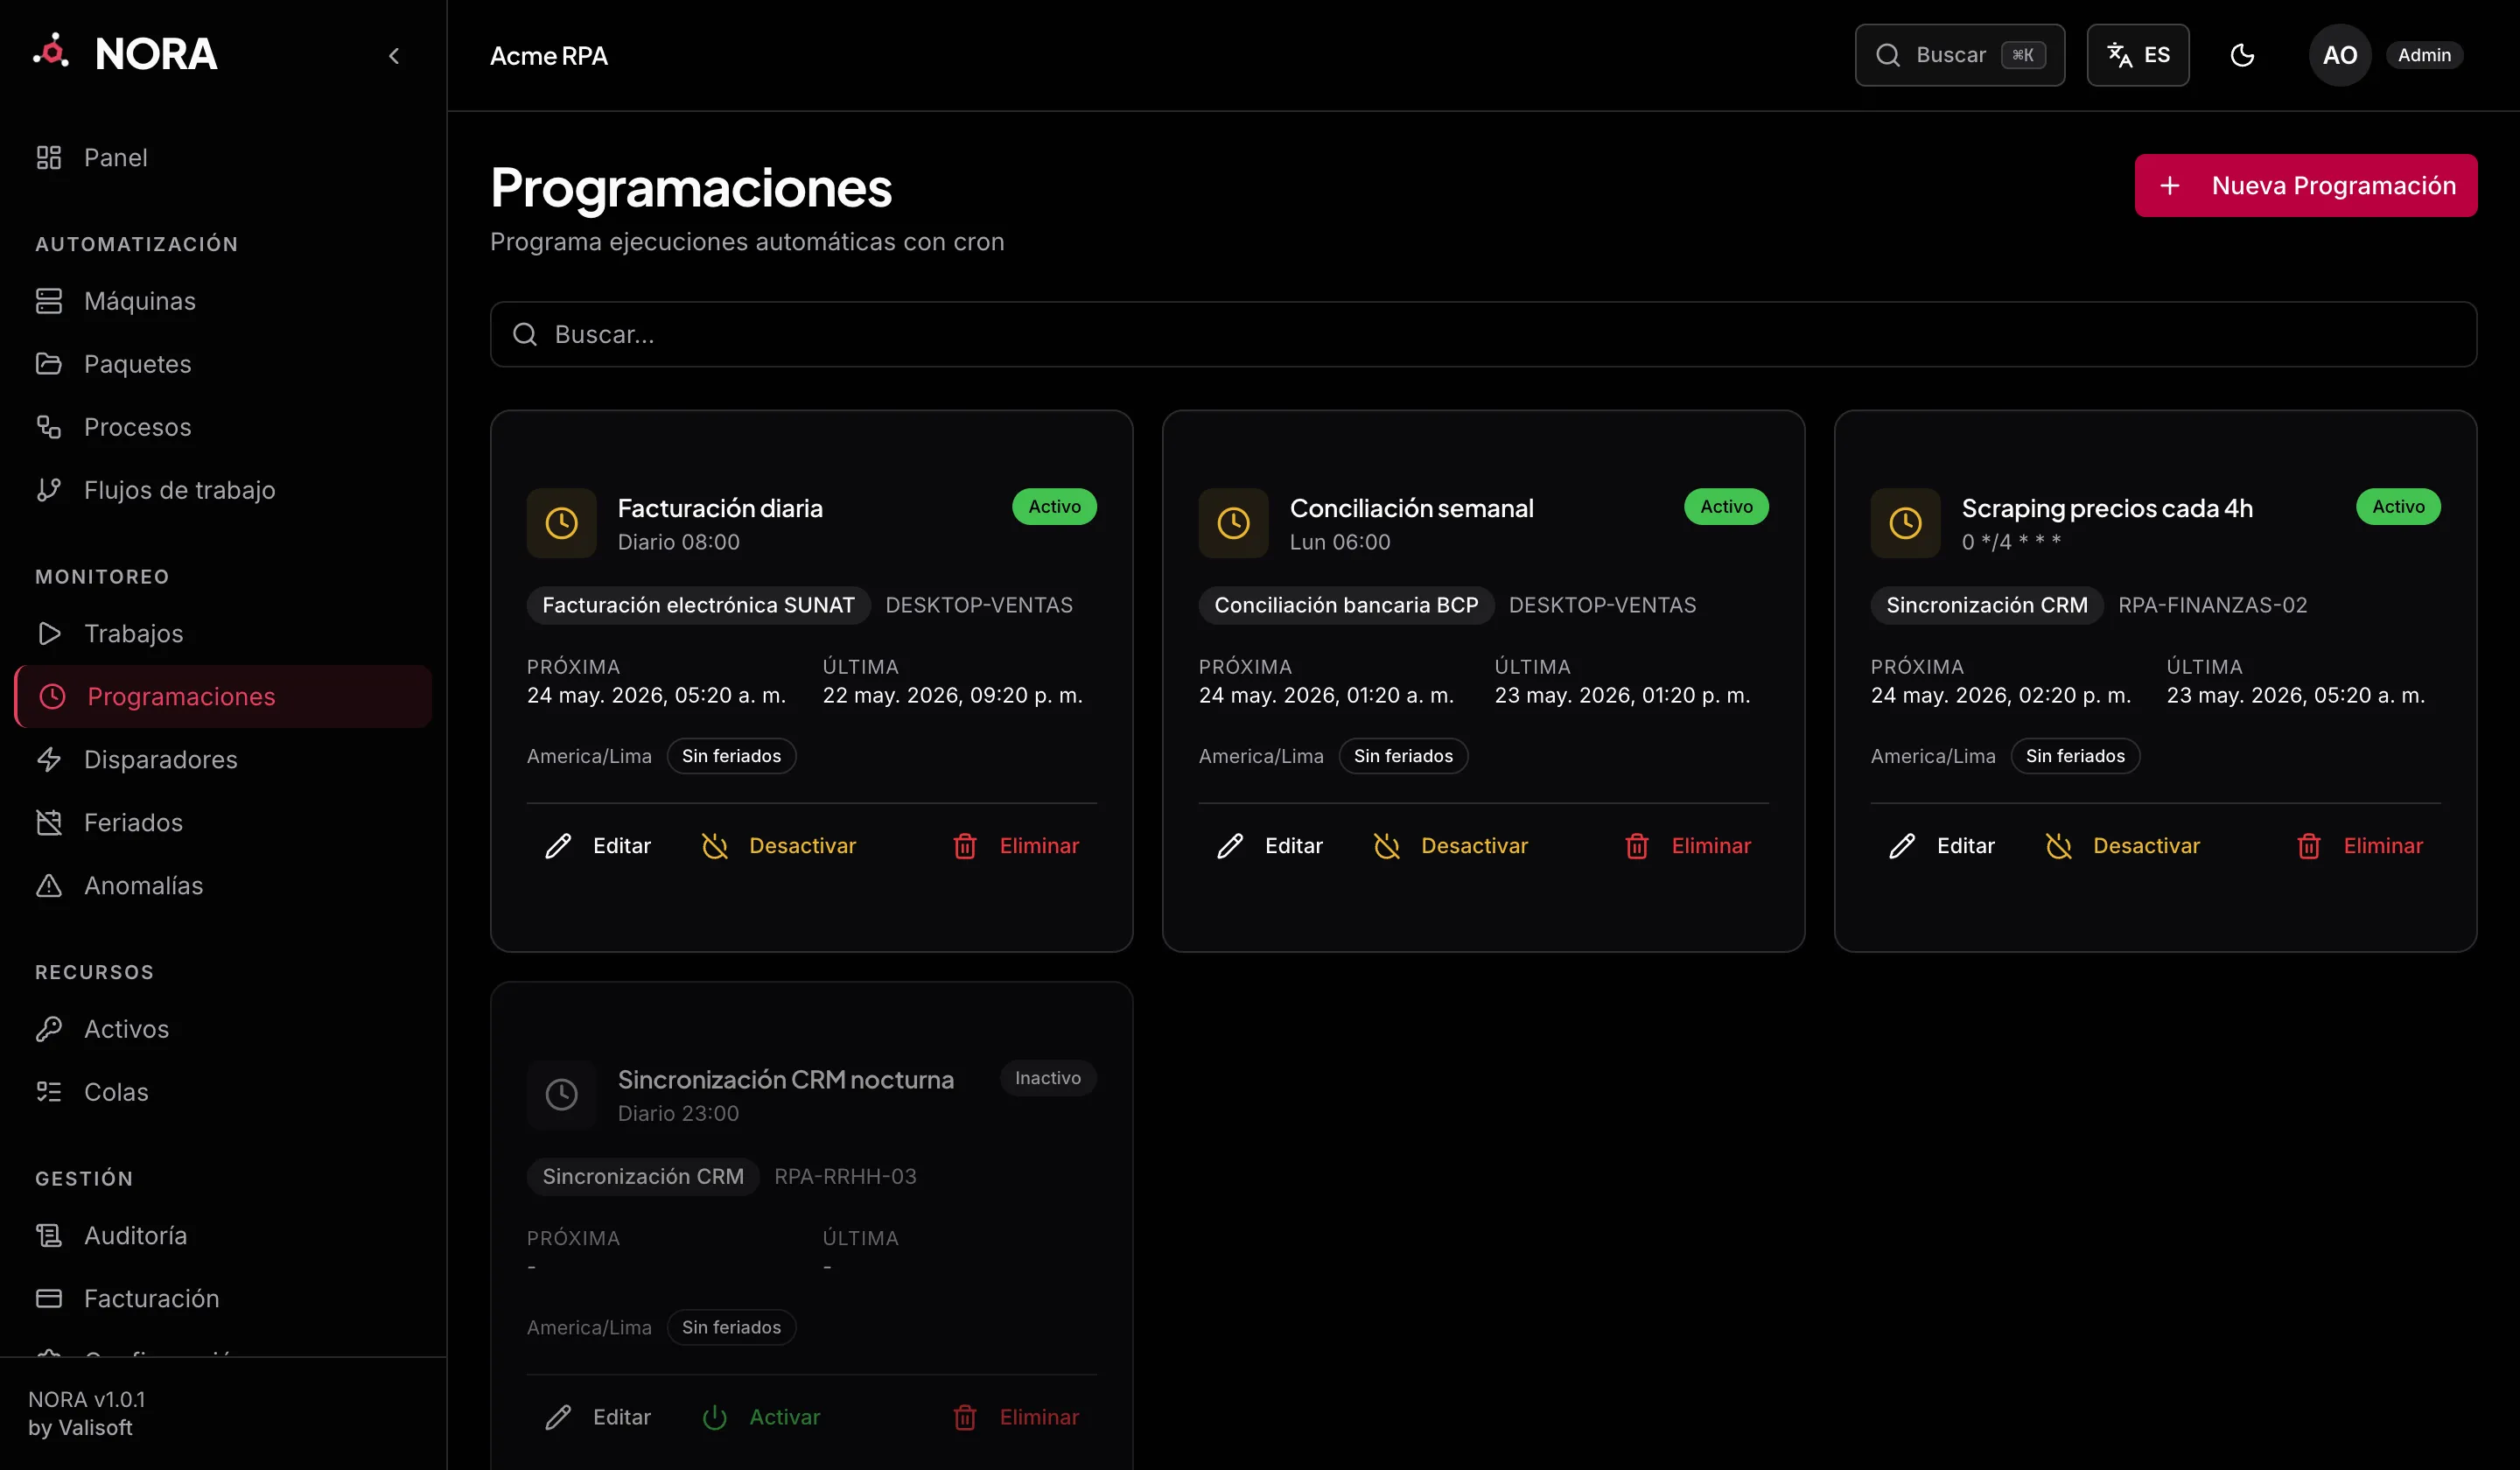Click the Admin role badge
The width and height of the screenshot is (2520, 1470).
pos(2423,55)
